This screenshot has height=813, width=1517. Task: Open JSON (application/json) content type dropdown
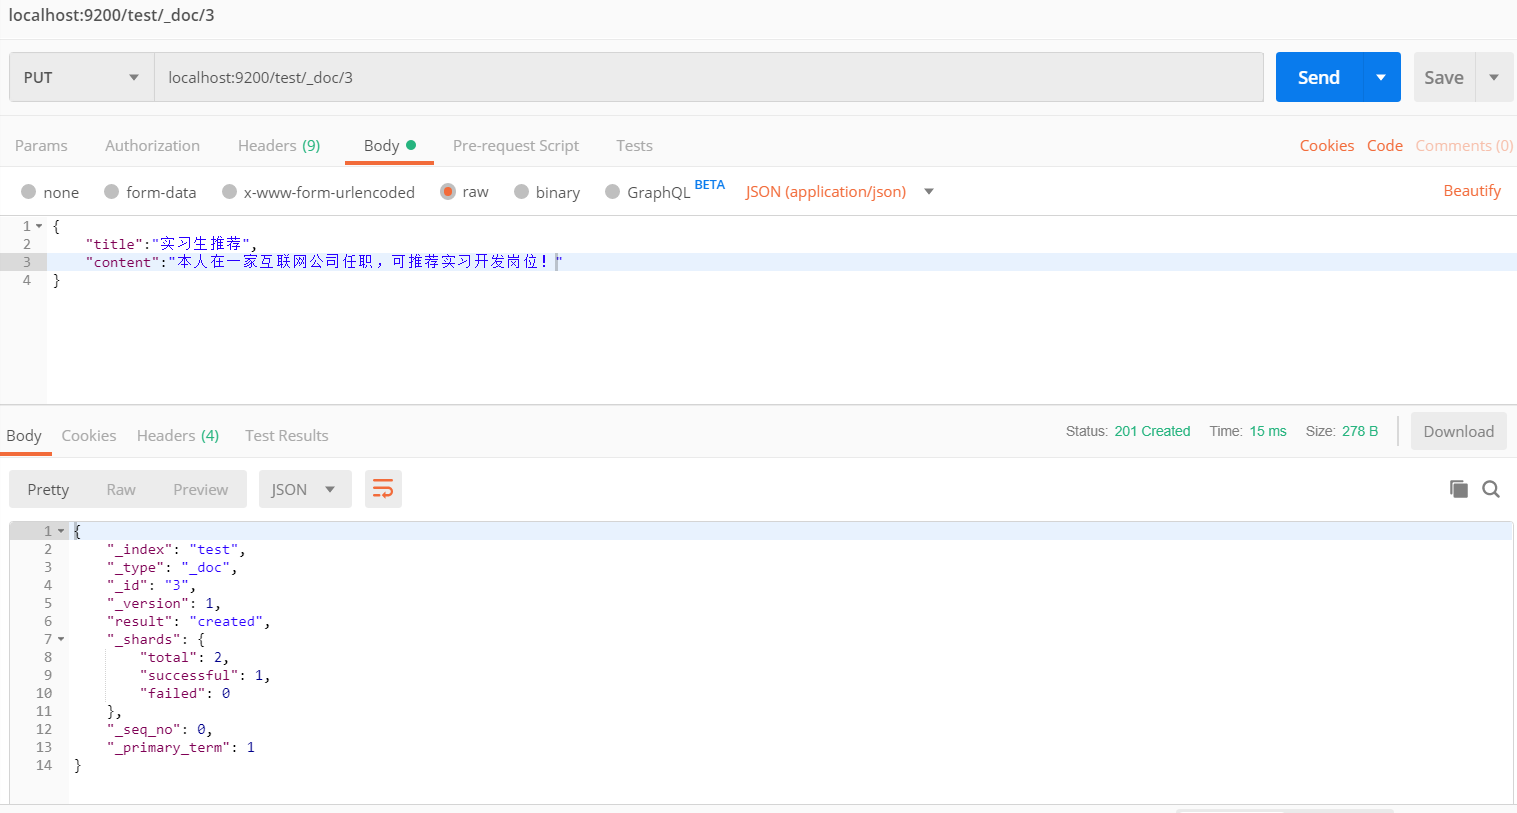[x=839, y=192]
